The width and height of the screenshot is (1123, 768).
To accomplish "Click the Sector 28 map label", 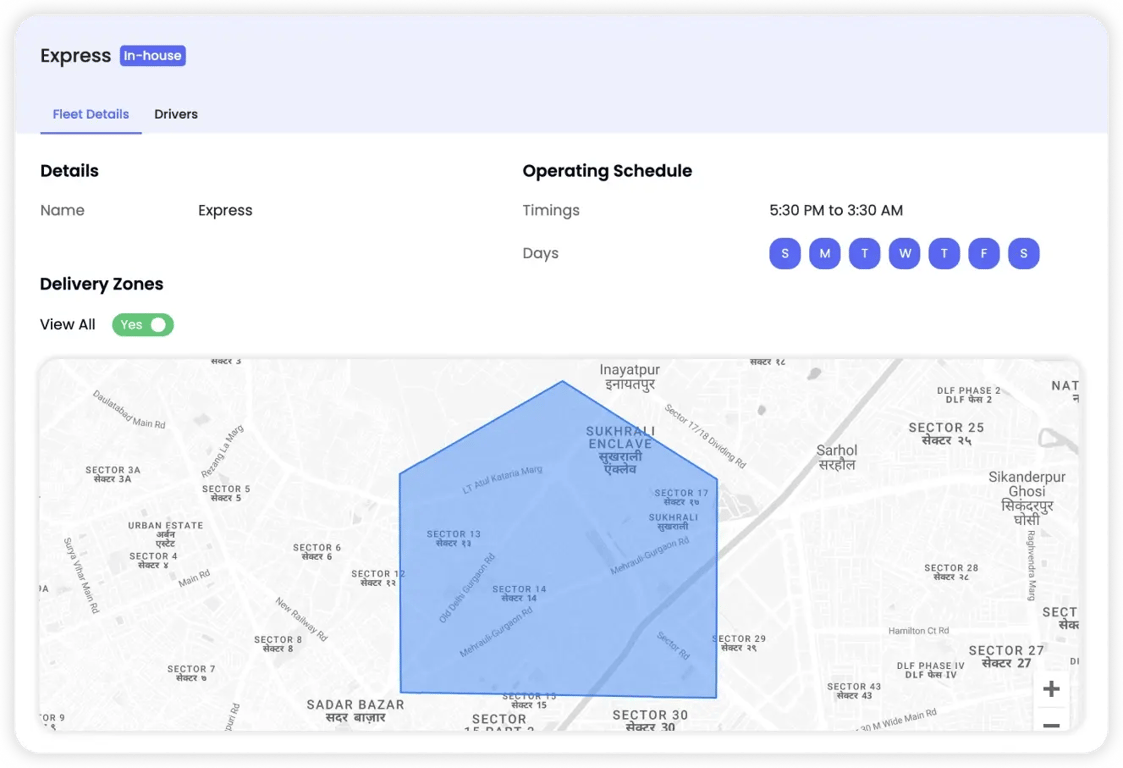I will (x=951, y=572).
